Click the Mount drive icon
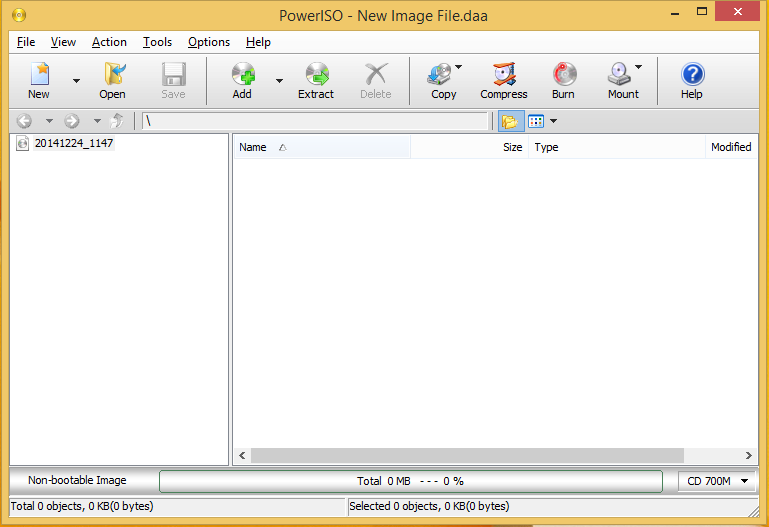 click(619, 75)
